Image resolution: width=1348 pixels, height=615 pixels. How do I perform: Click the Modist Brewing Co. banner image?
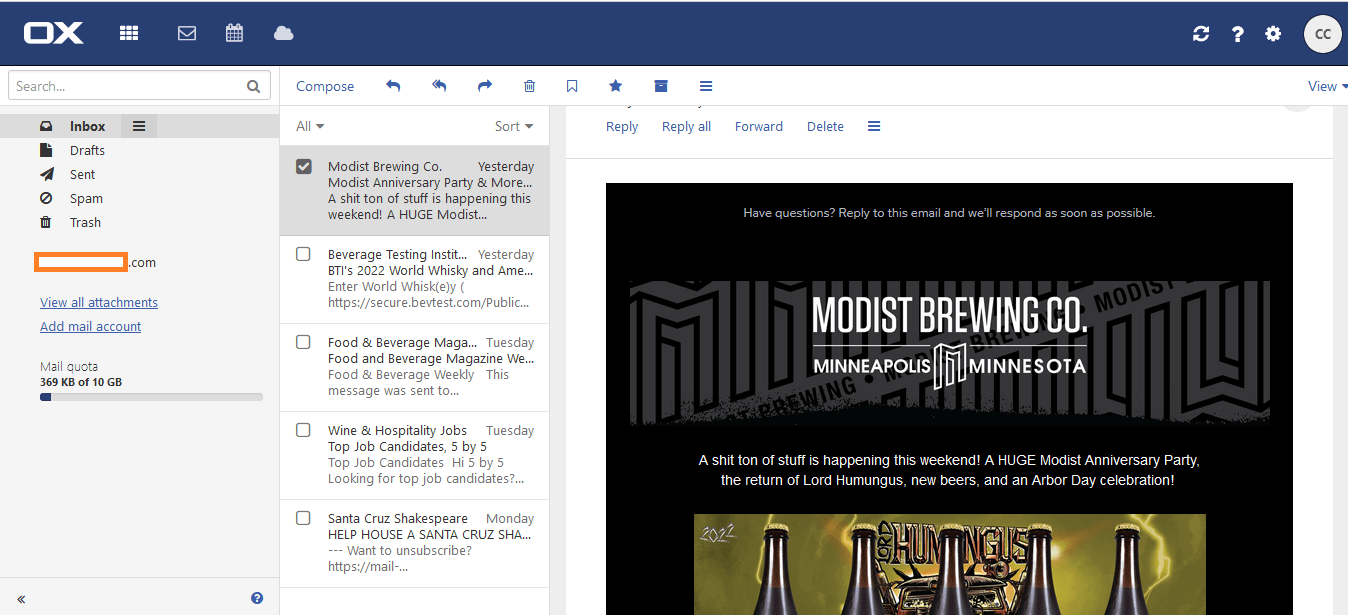950,353
